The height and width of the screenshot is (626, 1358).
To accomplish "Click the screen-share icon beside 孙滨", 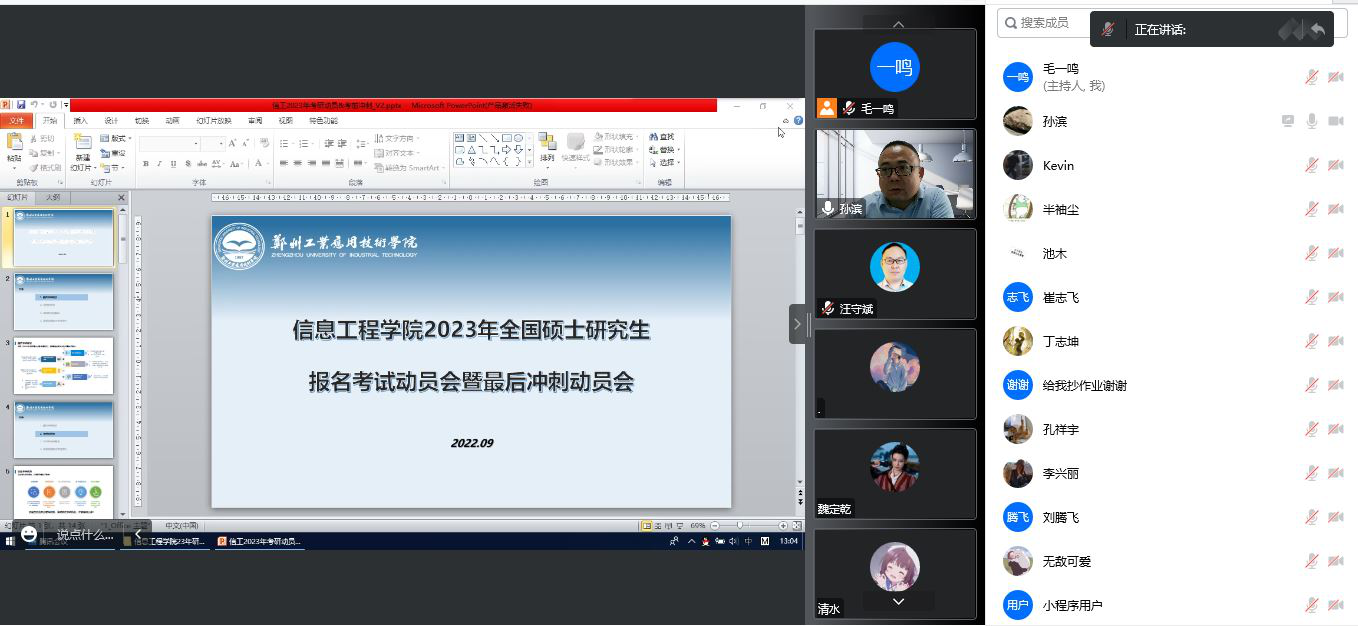I will coord(1288,121).
